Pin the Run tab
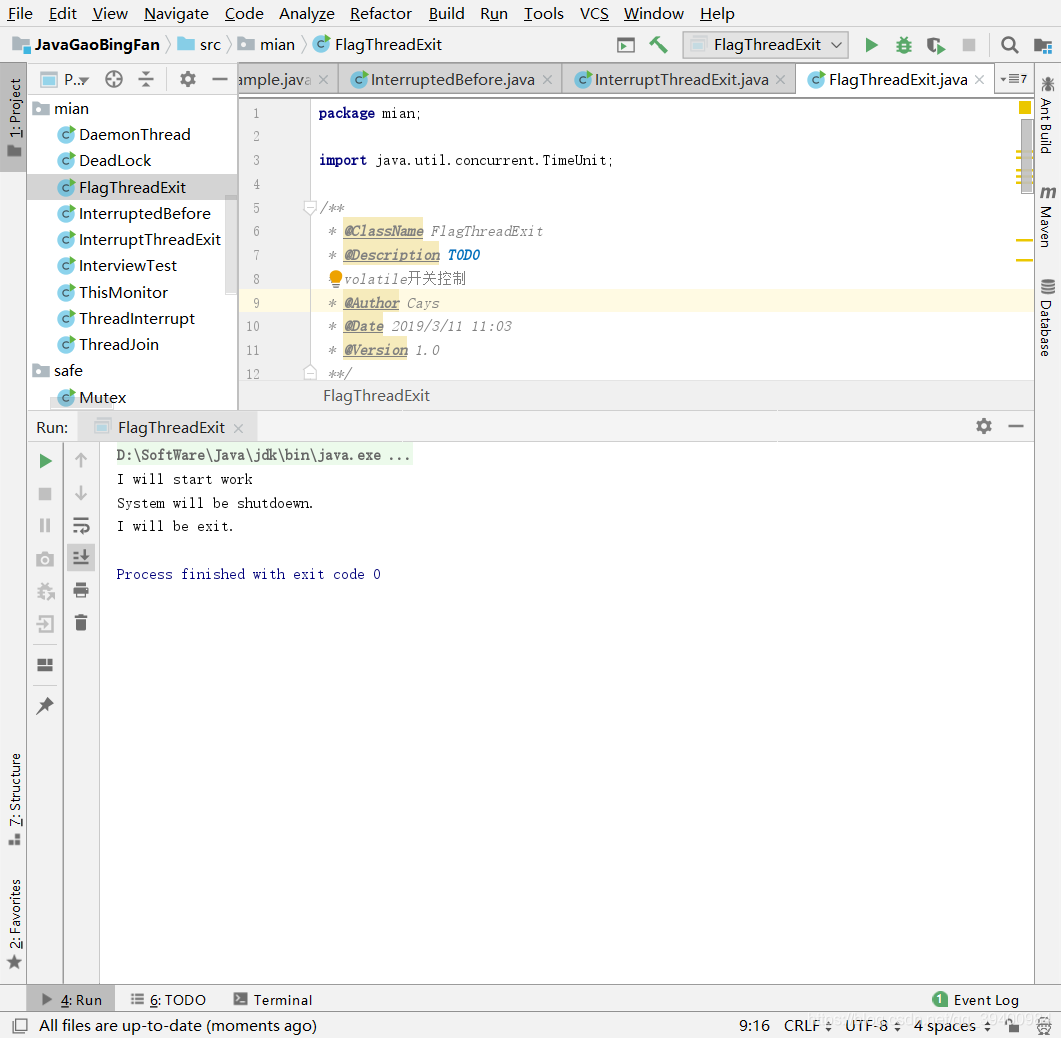Viewport: 1061px width, 1038px height. [45, 706]
